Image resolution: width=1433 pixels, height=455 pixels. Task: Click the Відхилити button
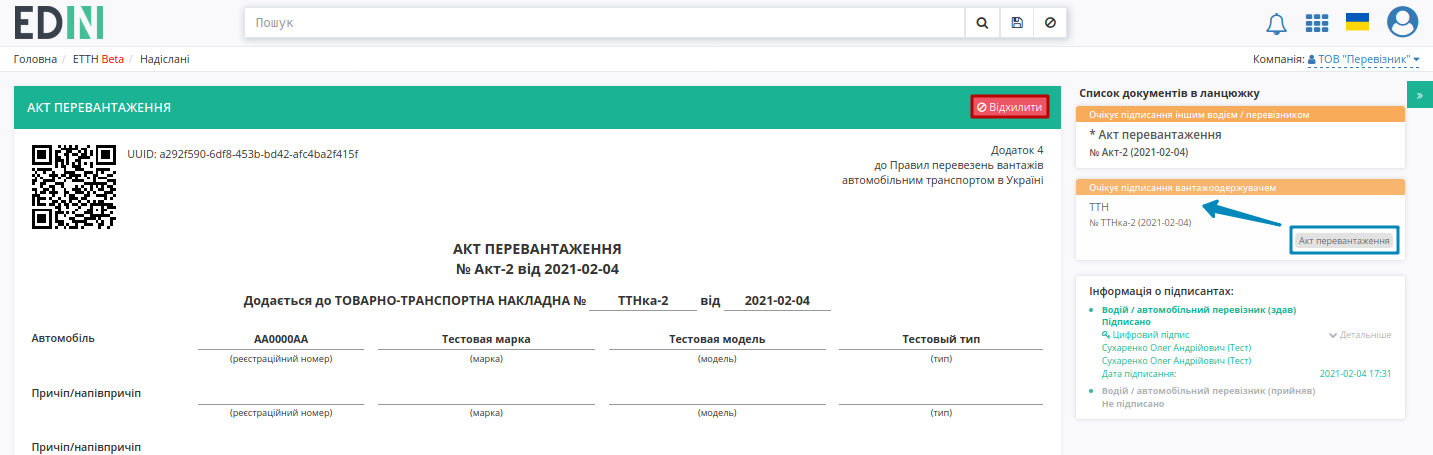[1010, 107]
